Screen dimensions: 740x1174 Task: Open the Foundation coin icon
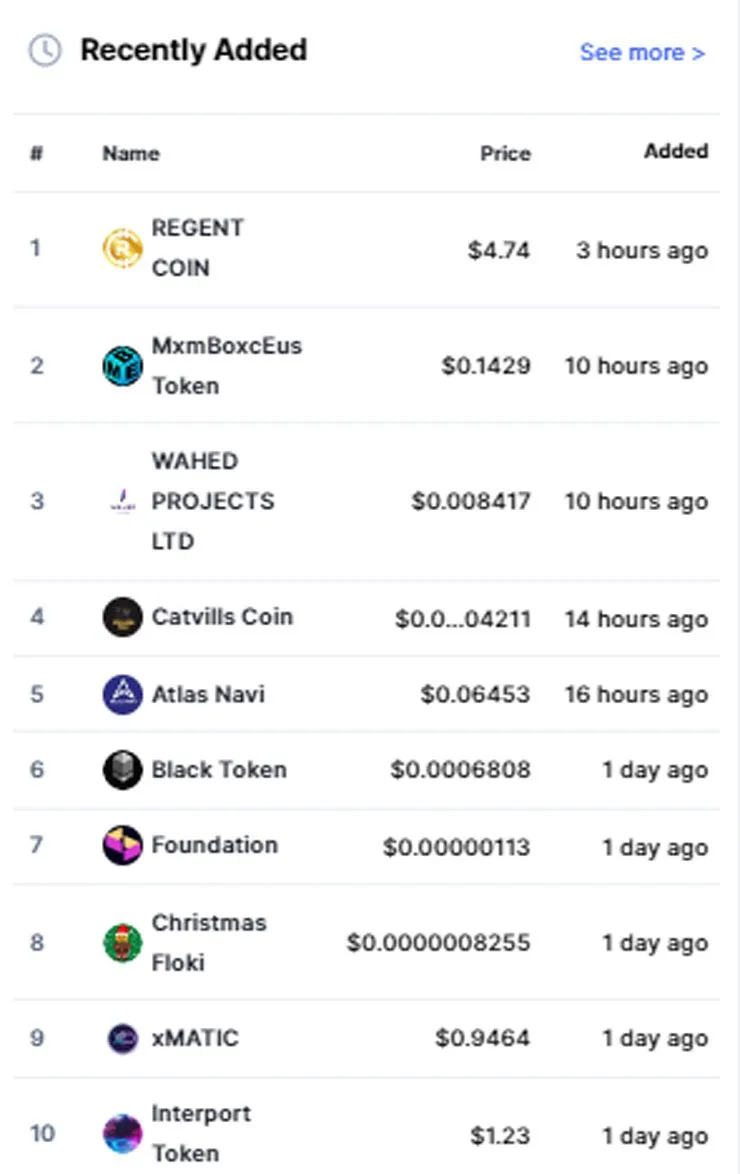pos(122,845)
